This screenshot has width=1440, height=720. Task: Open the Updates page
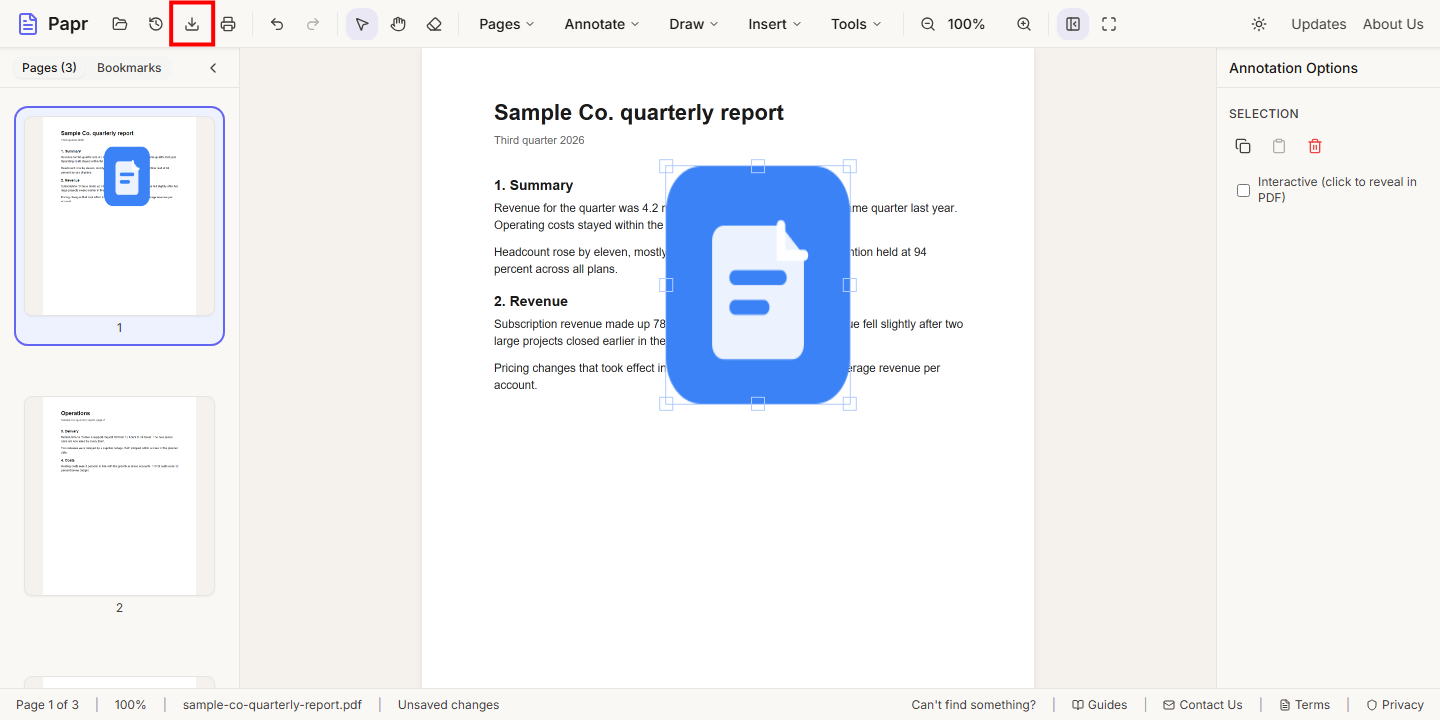point(1318,24)
